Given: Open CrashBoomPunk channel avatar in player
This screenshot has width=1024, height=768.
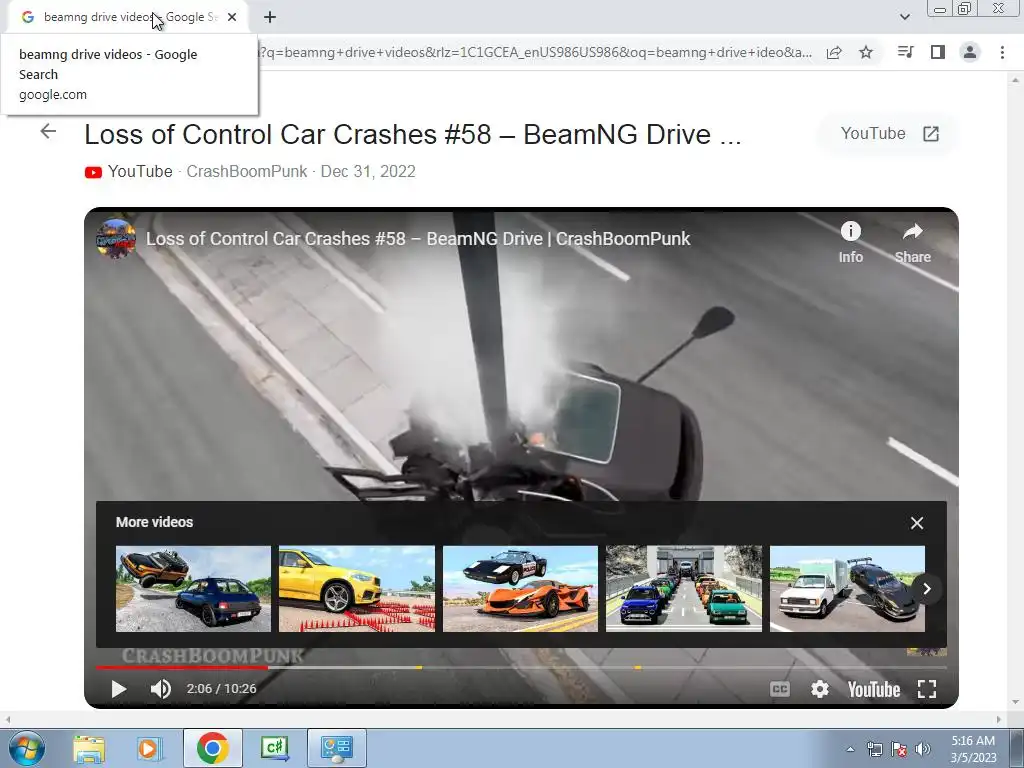Looking at the screenshot, I should tap(116, 239).
